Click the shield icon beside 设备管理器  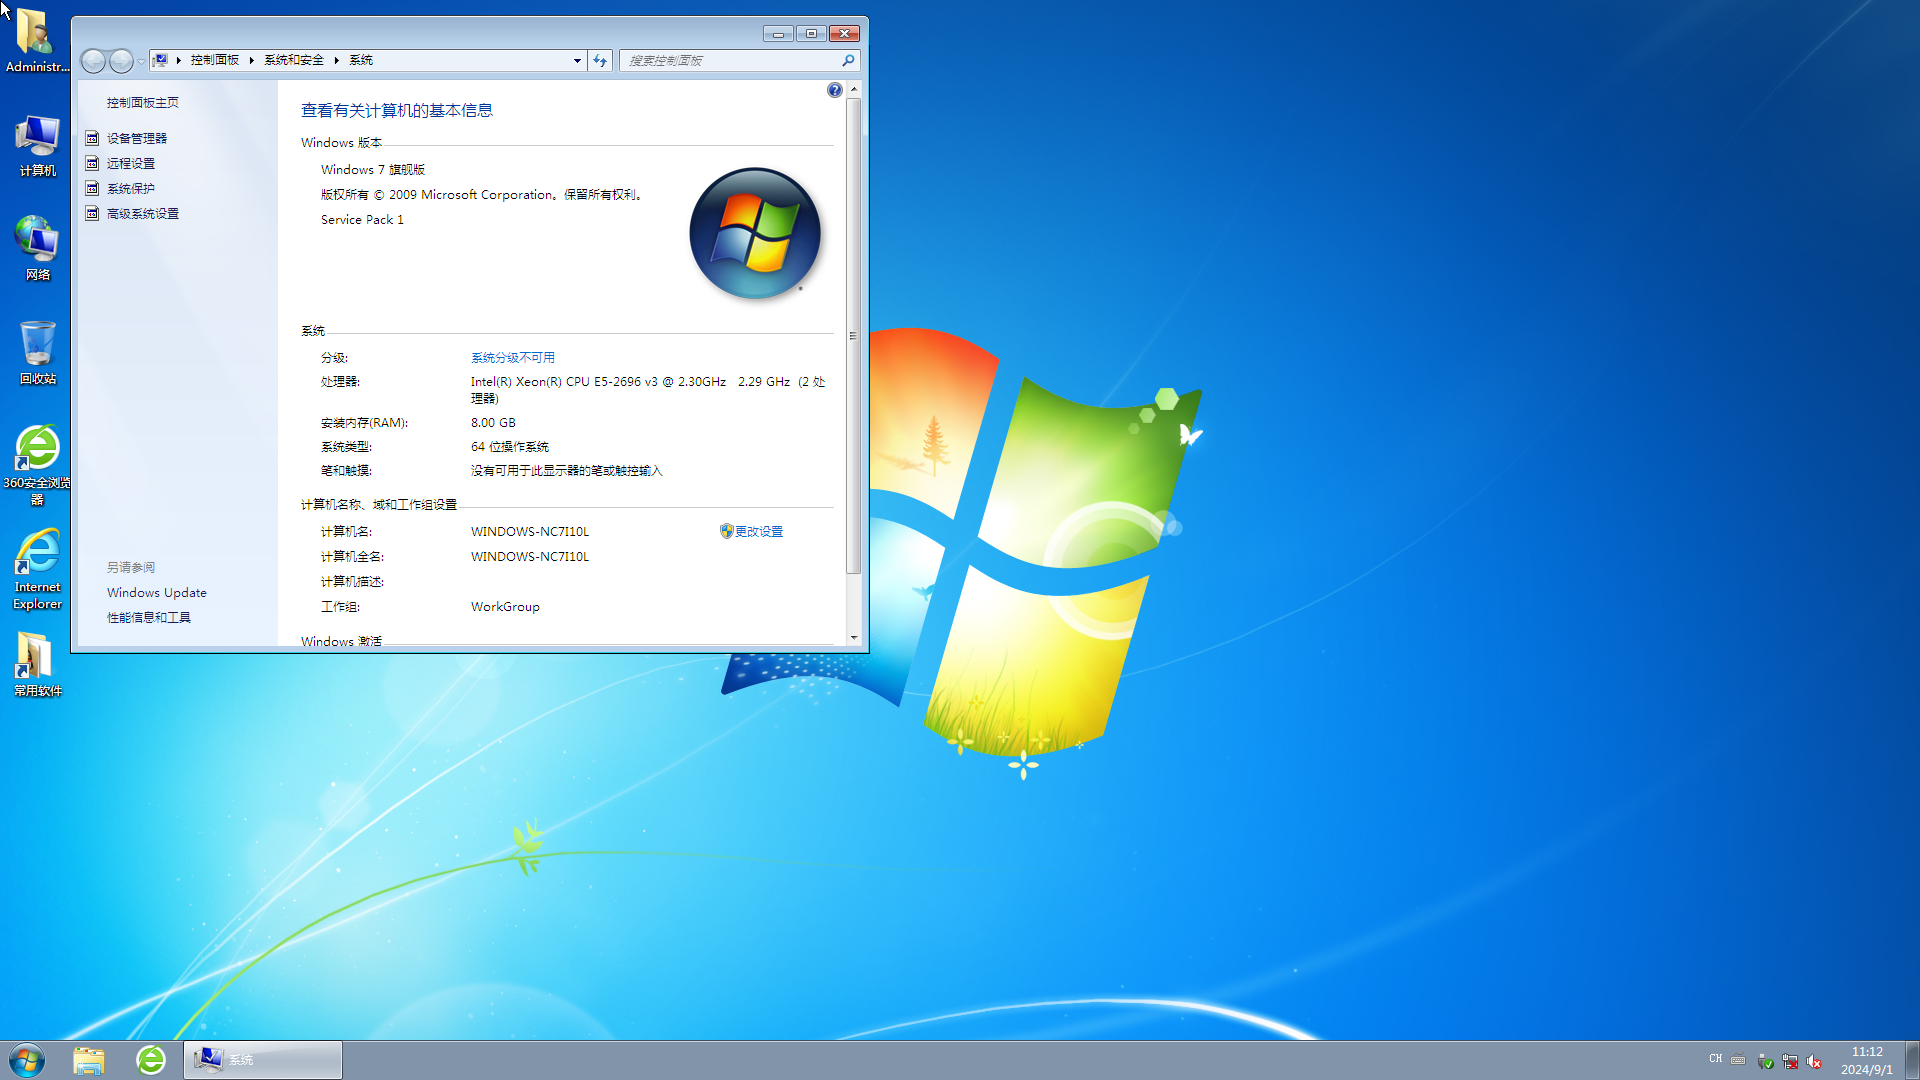(92, 138)
